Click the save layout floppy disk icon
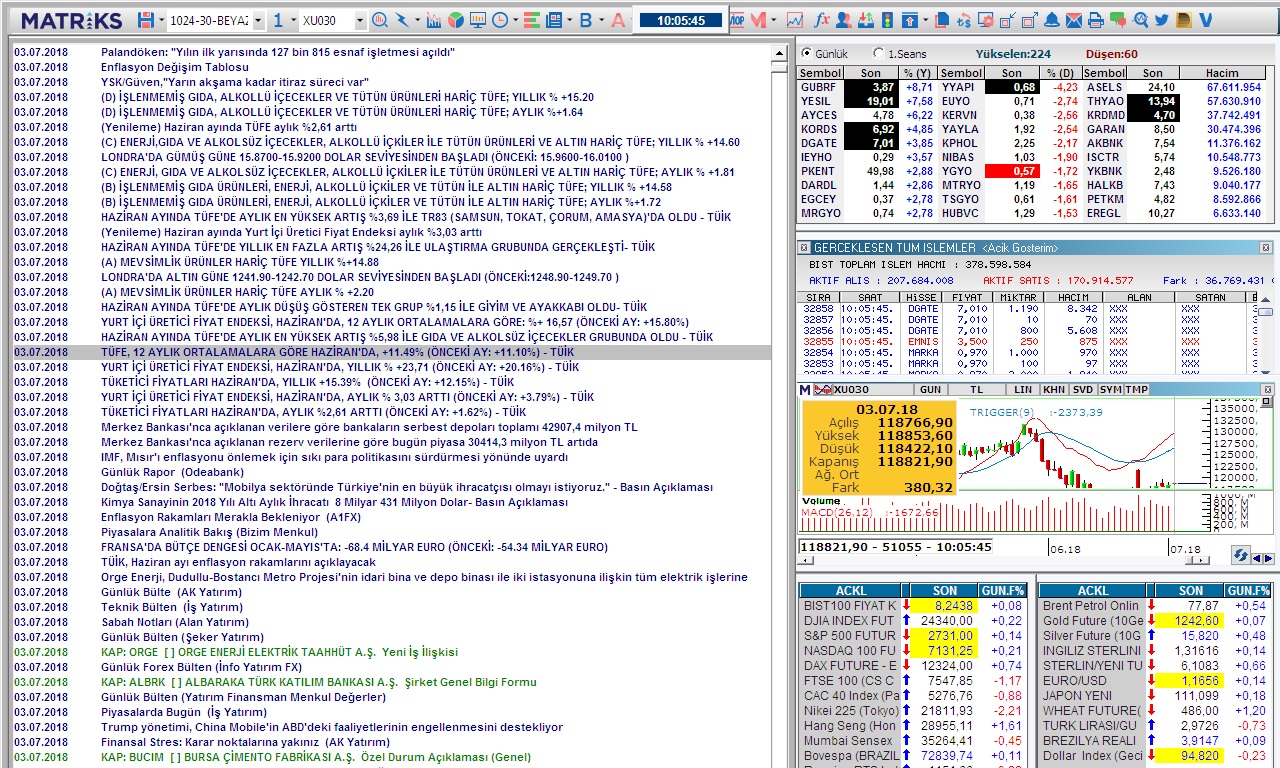This screenshot has height=768, width=1280. 146,20
